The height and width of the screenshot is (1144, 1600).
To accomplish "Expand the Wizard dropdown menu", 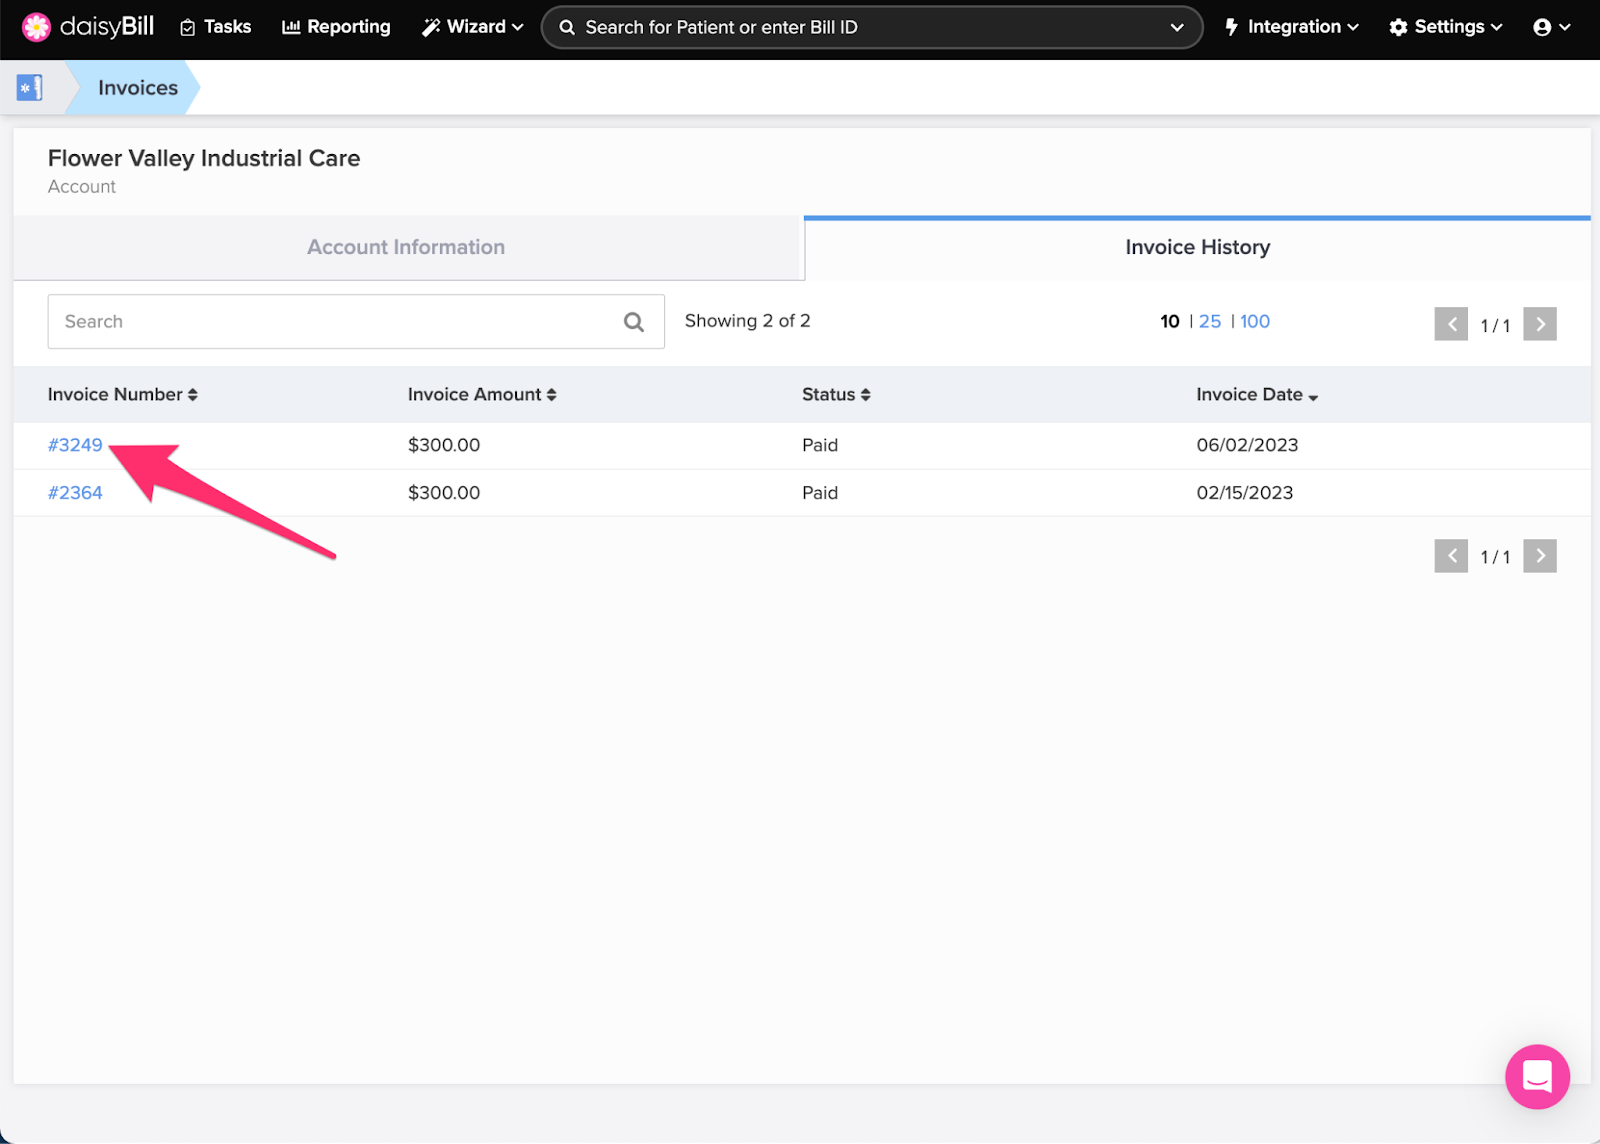I will [471, 27].
